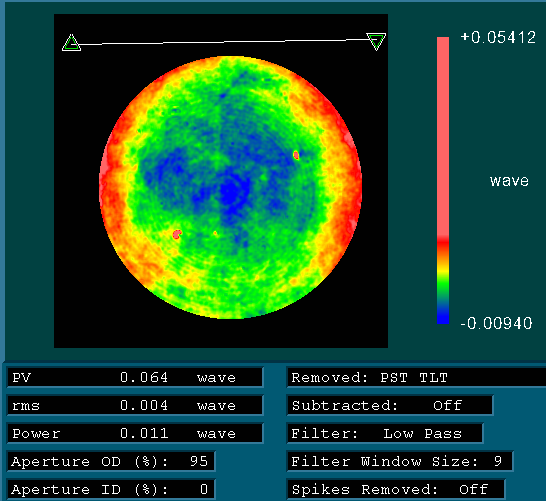Click the wave unit label beside the scale

click(509, 181)
